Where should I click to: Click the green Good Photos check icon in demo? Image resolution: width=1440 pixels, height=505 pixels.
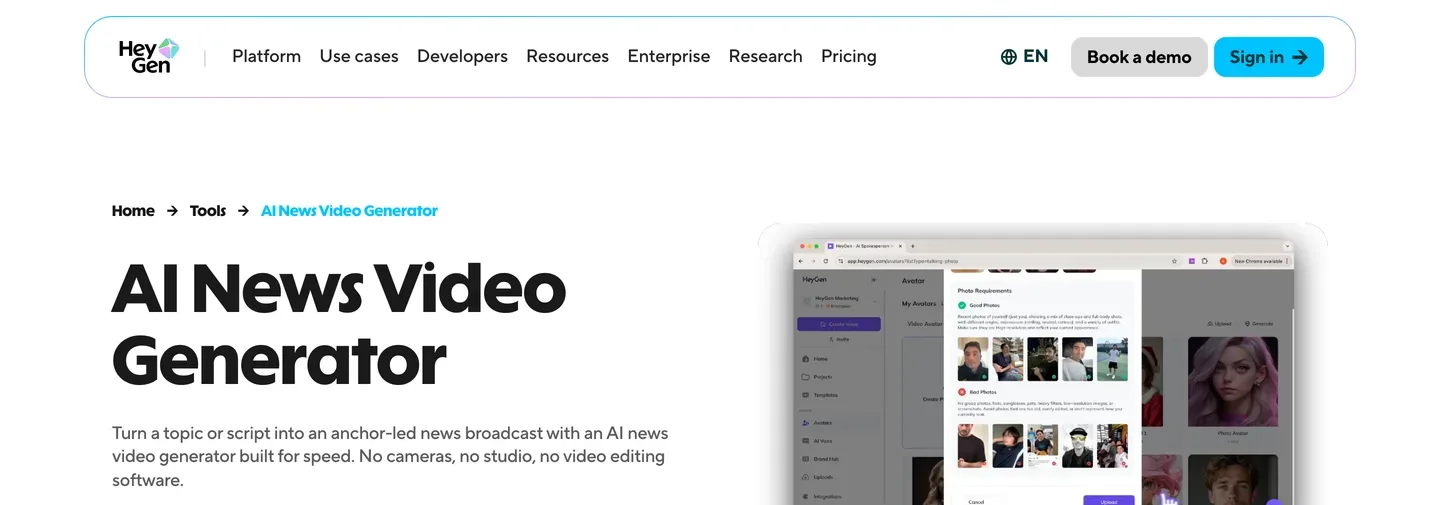tap(962, 305)
